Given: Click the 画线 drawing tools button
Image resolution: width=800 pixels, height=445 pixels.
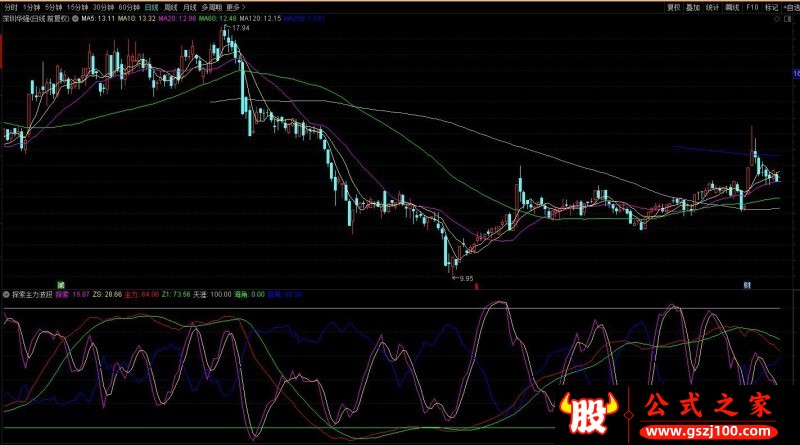Looking at the screenshot, I should point(732,7).
